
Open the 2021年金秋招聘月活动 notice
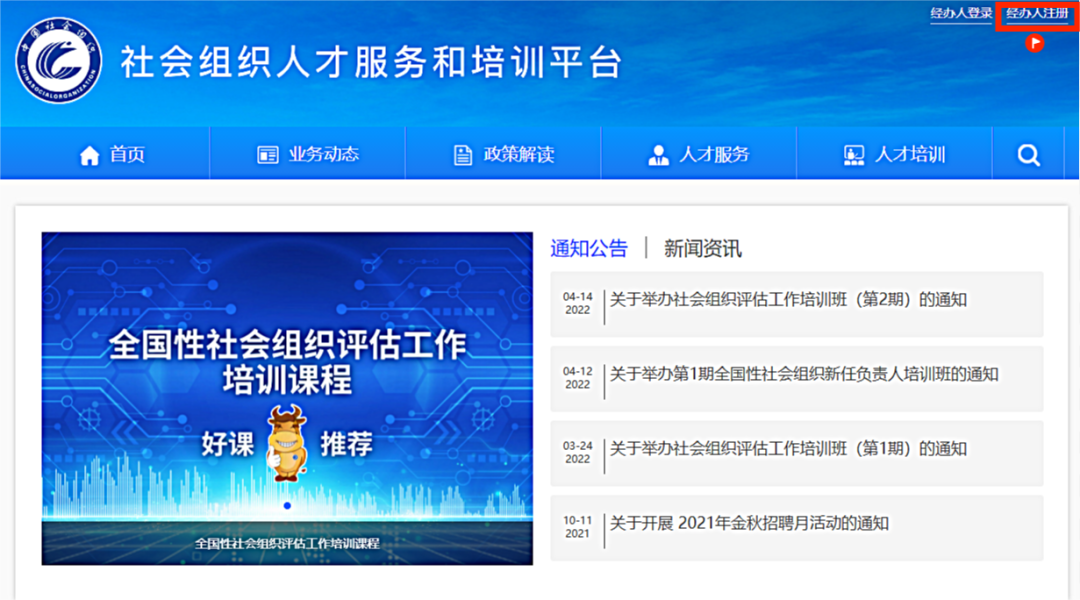coord(749,523)
